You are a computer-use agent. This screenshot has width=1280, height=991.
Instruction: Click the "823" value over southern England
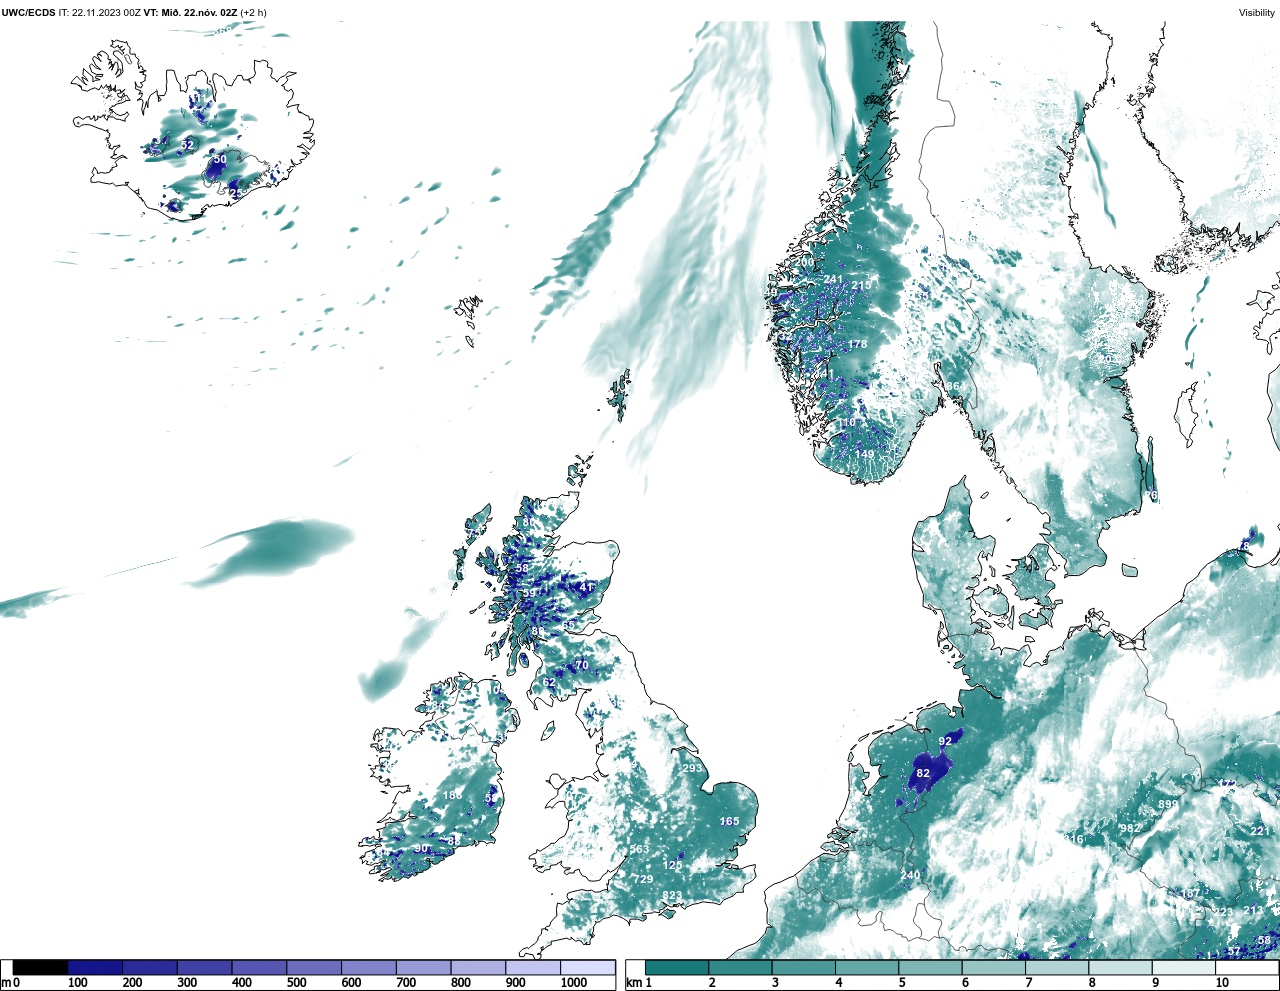click(x=672, y=895)
